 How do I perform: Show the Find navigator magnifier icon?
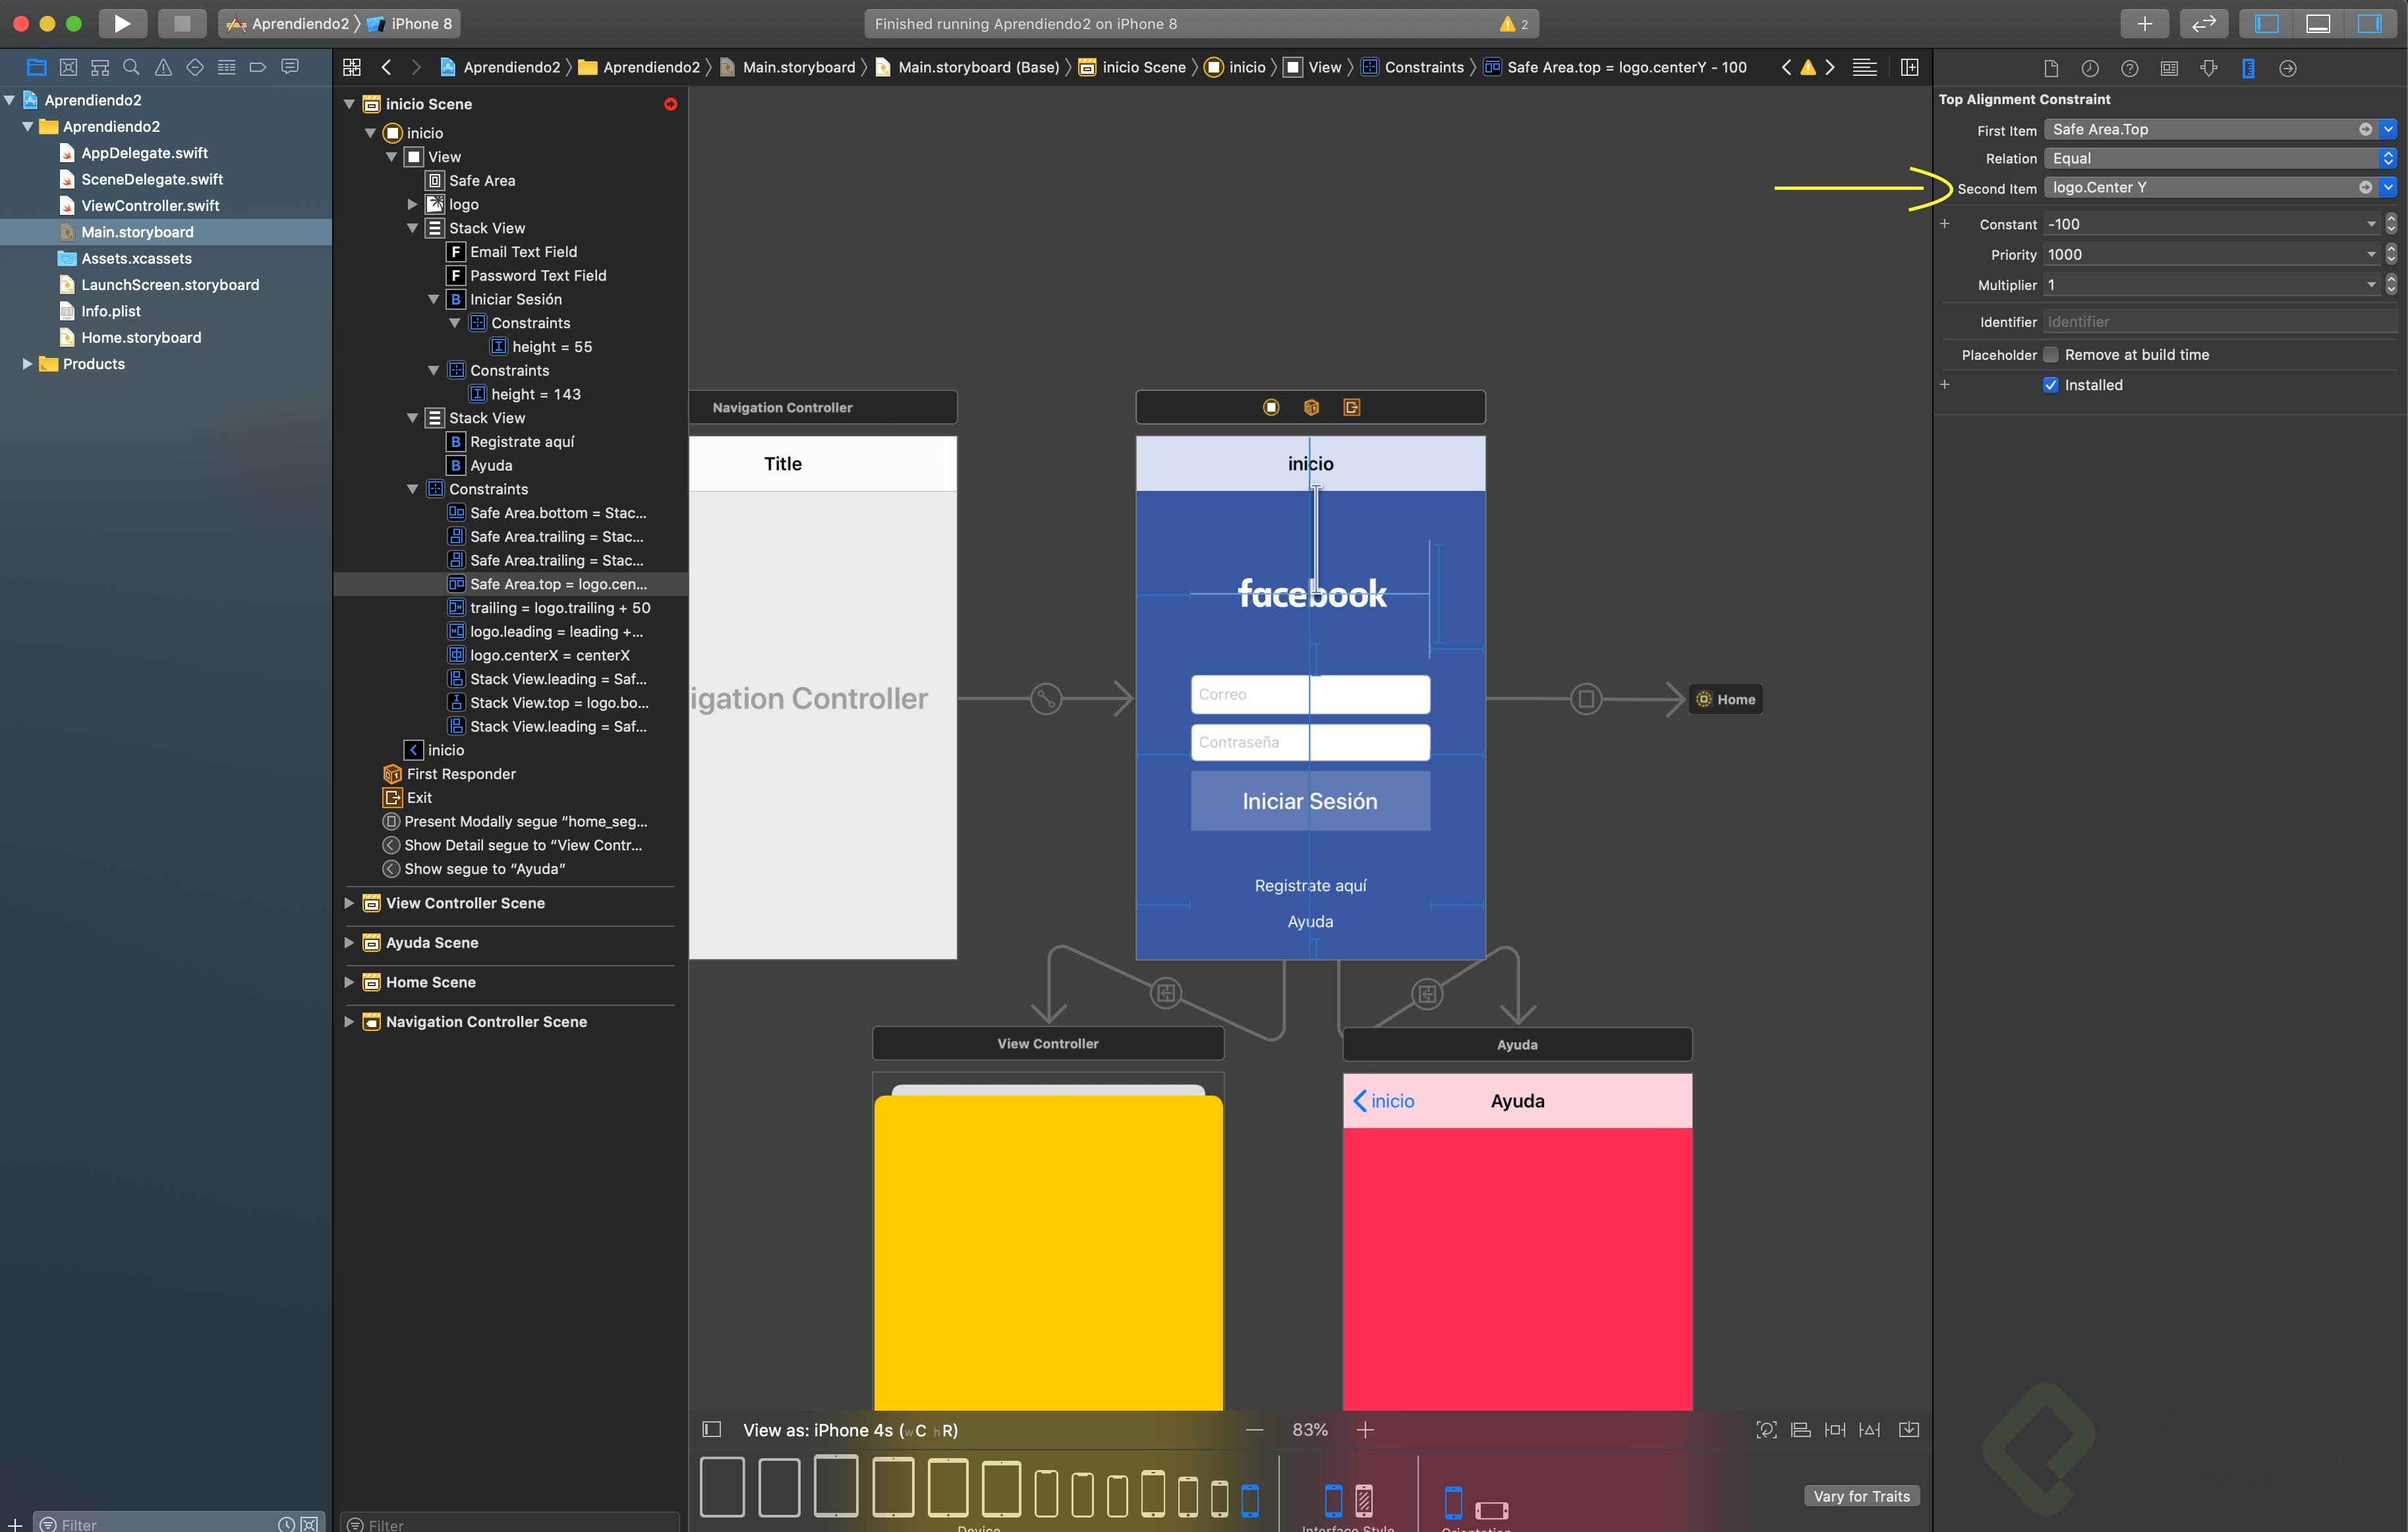click(x=131, y=67)
